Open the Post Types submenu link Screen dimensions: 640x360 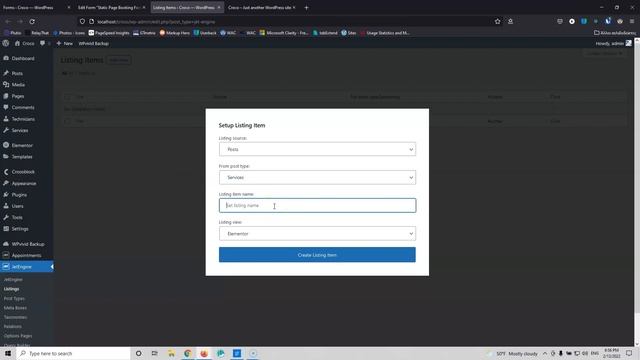[x=14, y=298]
